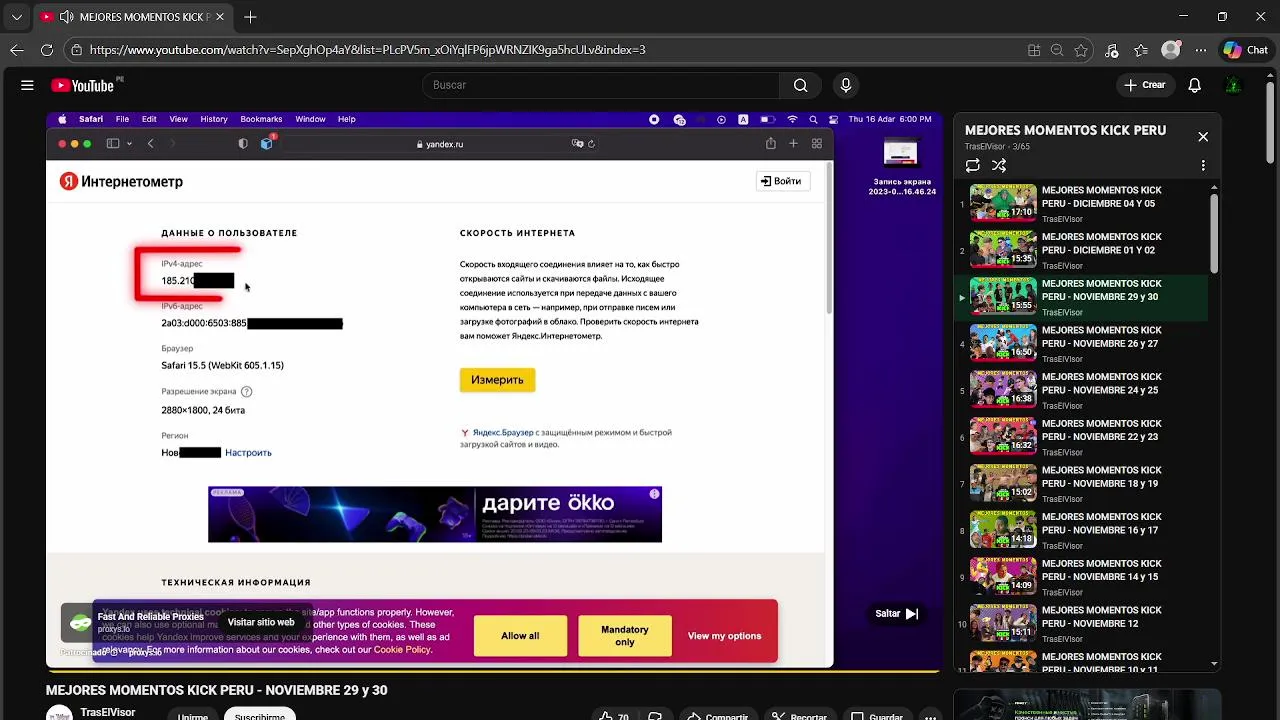Click Allow all in the video's cookie banner
The image size is (1280, 720).
pyautogui.click(x=520, y=636)
